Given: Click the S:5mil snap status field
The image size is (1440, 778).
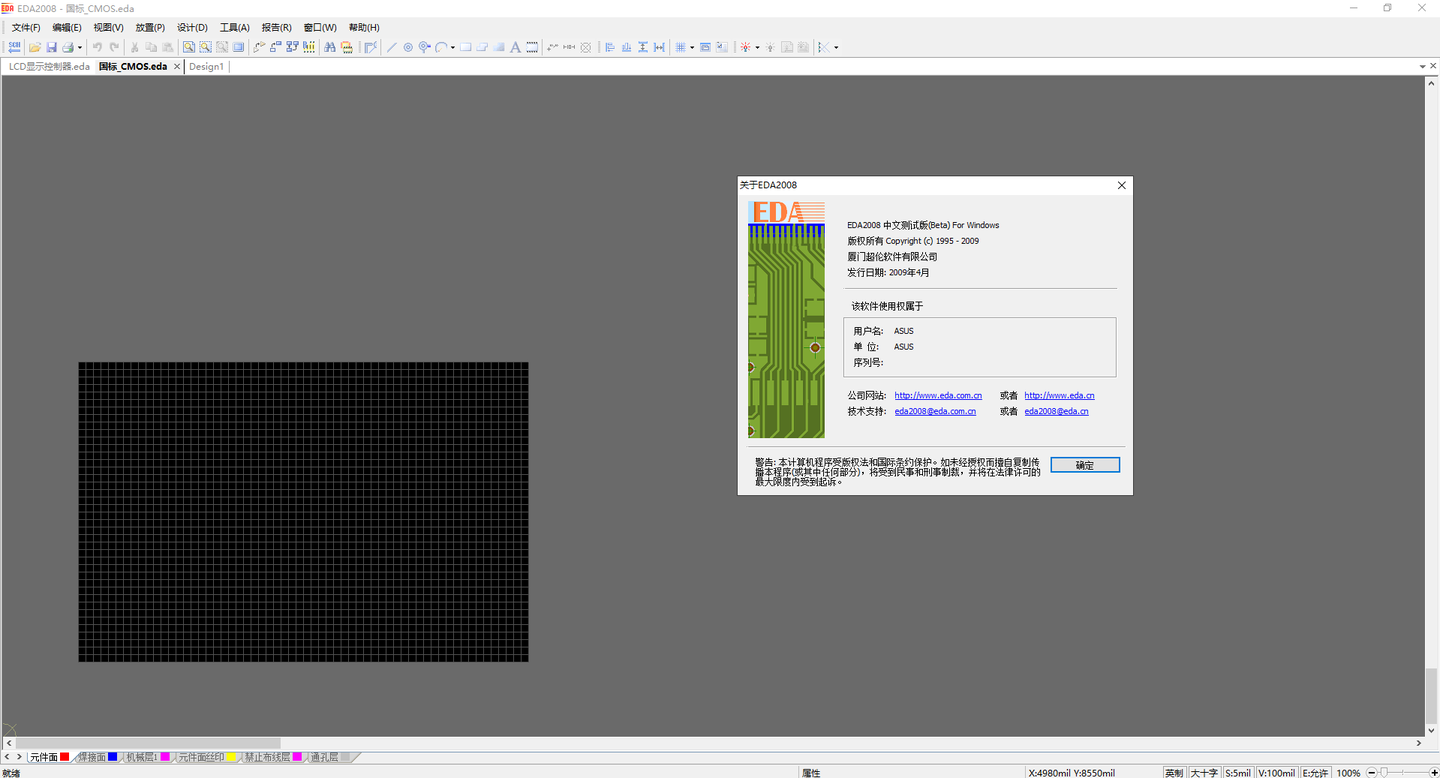Looking at the screenshot, I should (x=1239, y=773).
